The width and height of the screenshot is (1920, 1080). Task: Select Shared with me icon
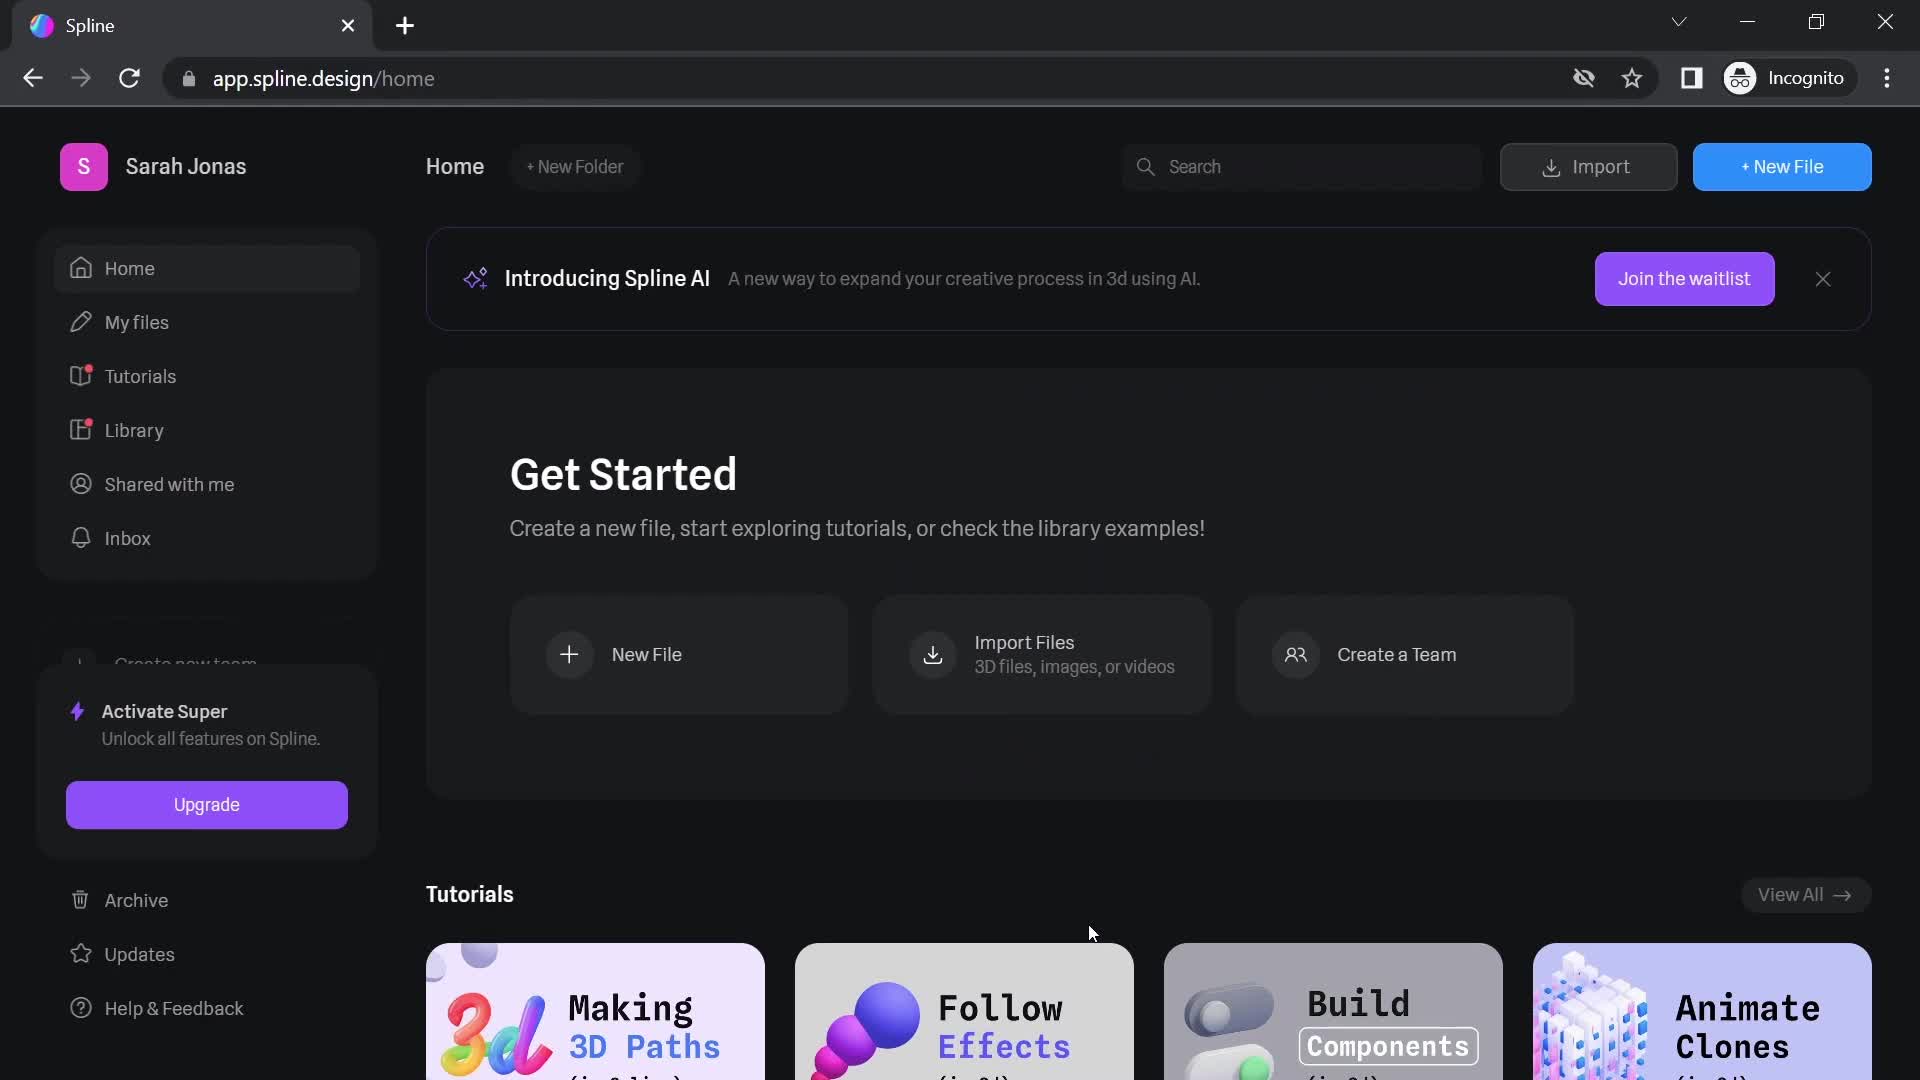point(82,484)
